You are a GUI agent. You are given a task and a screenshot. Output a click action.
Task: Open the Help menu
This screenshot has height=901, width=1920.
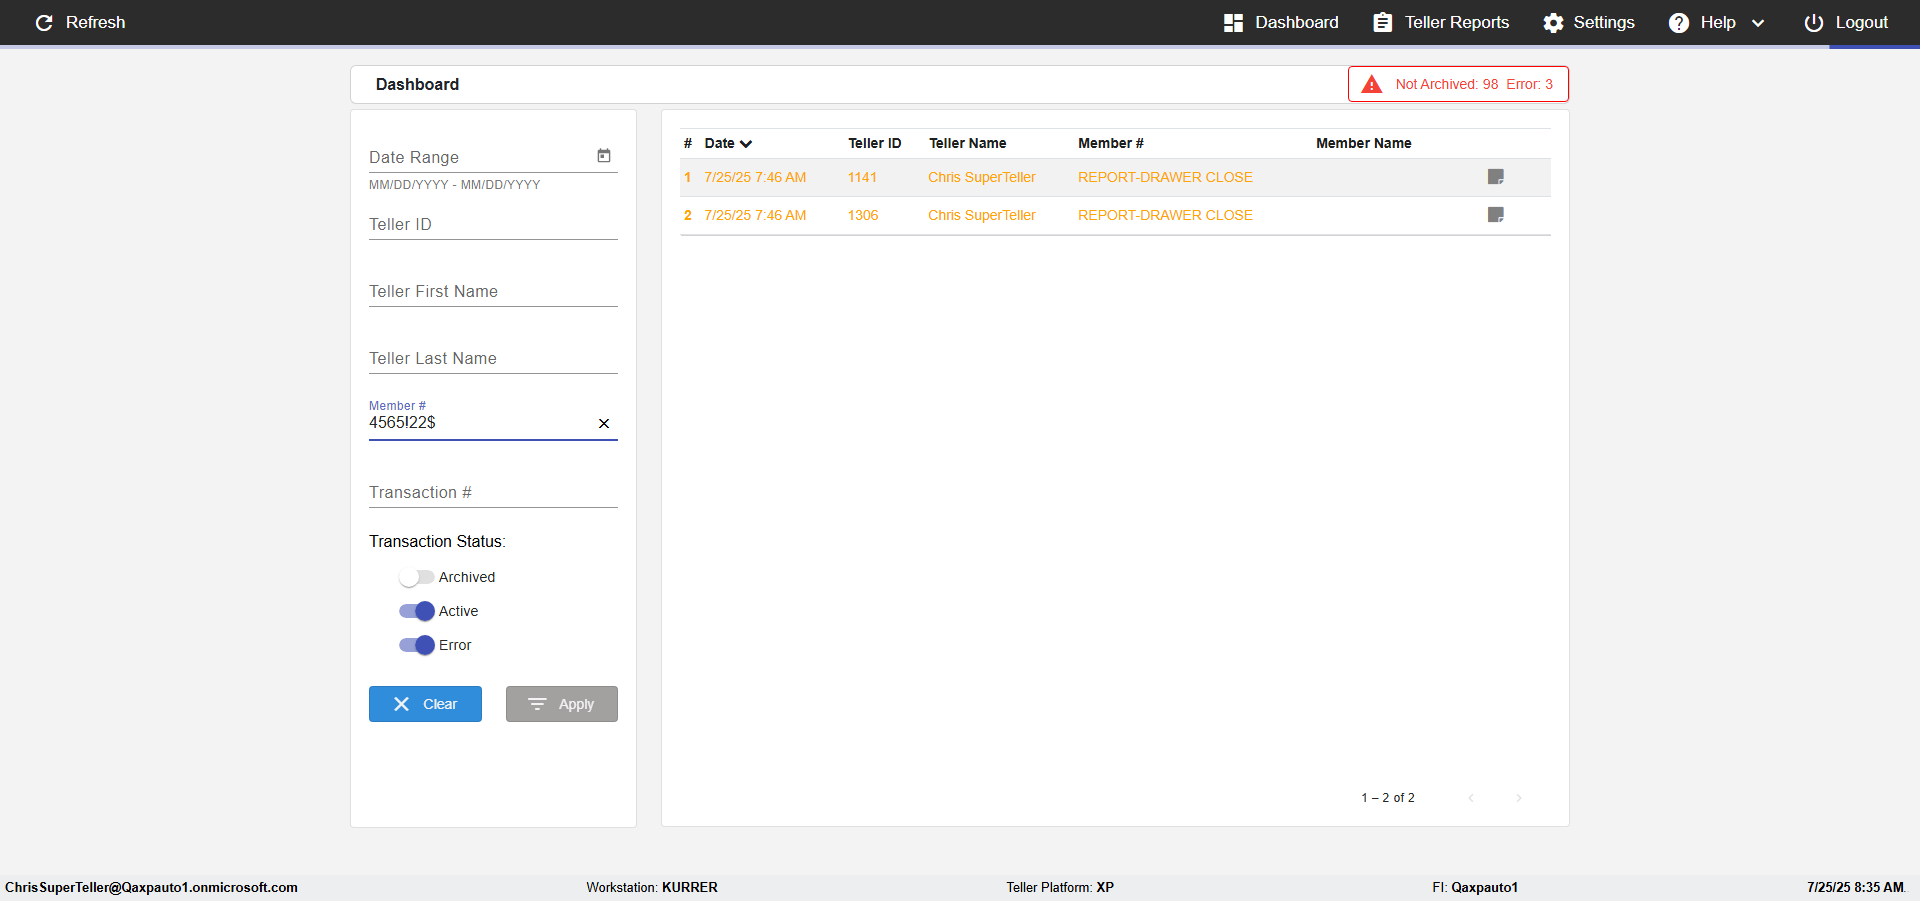(x=1716, y=22)
